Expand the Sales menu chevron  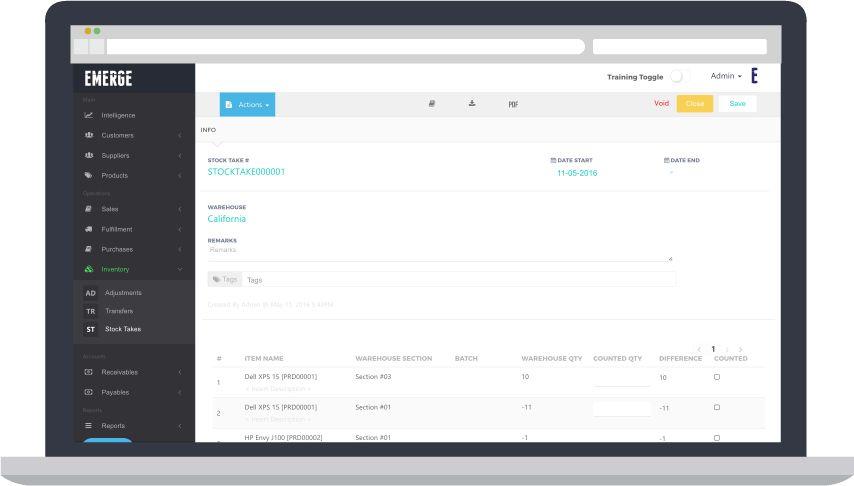(x=180, y=209)
